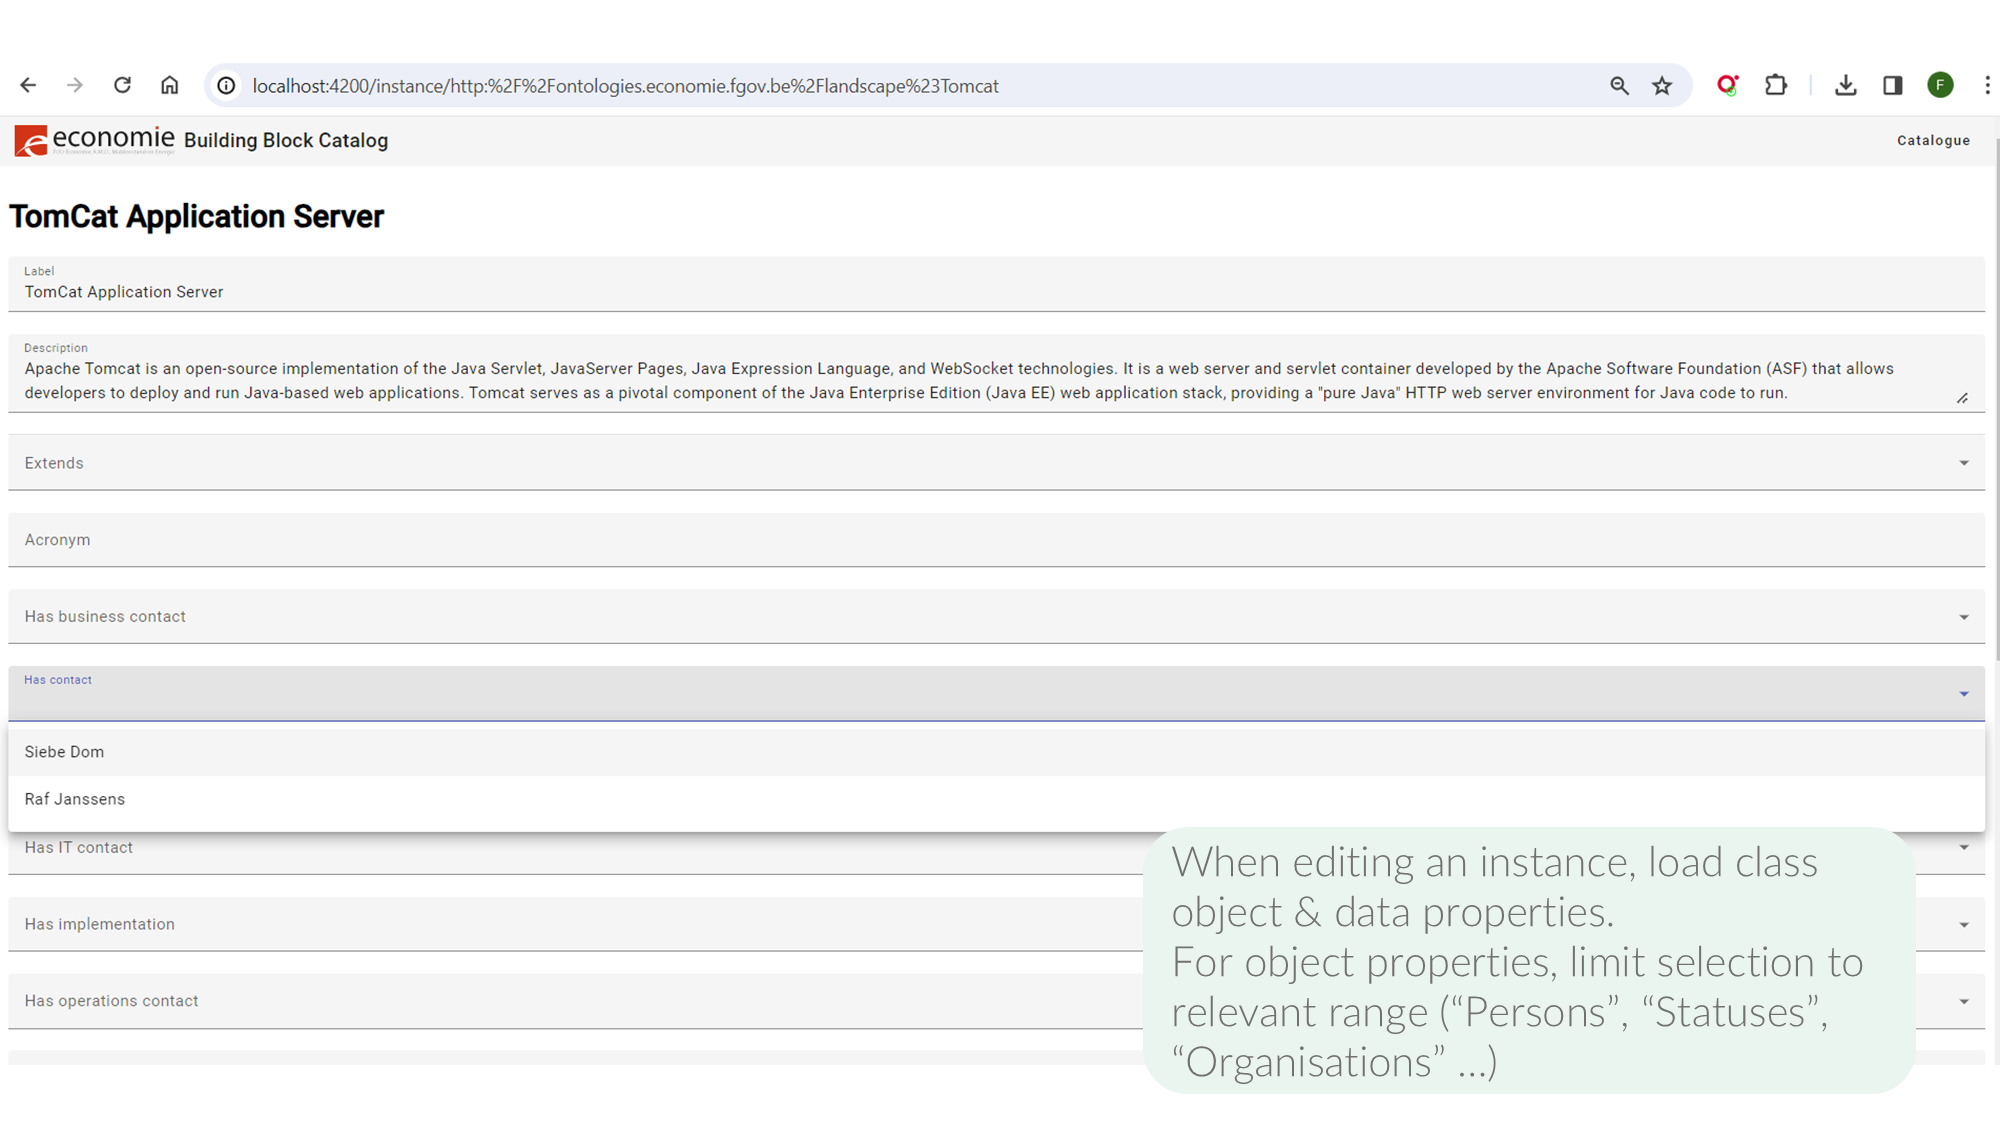Open the Catalogue link
This screenshot has height=1125, width=2000.
(1933, 141)
